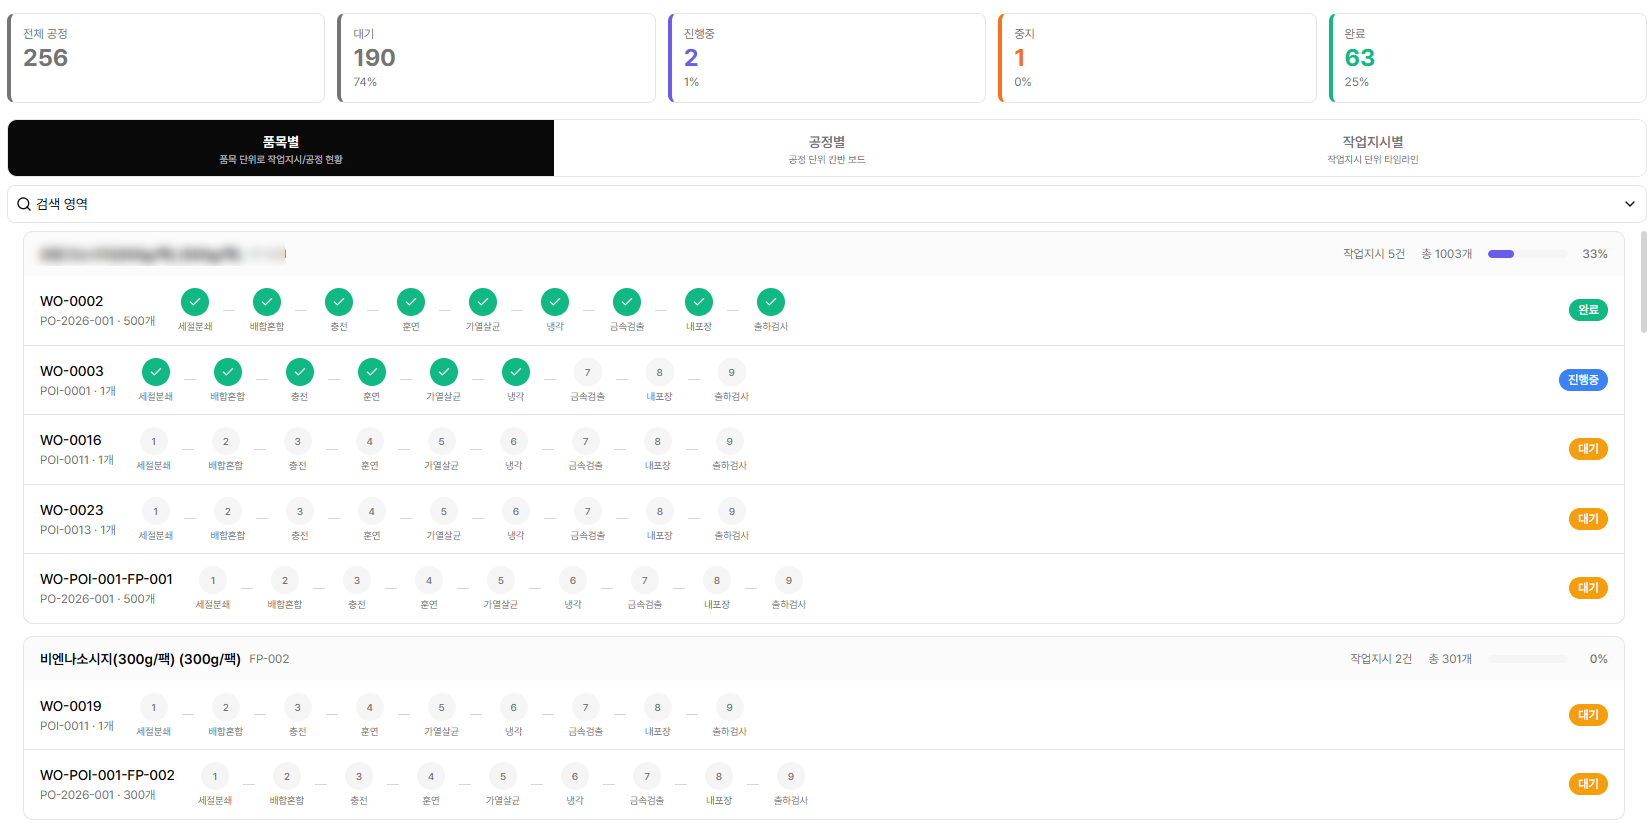Click 총 301개 total text
Image resolution: width=1652 pixels, height=828 pixels.
pyautogui.click(x=1450, y=659)
